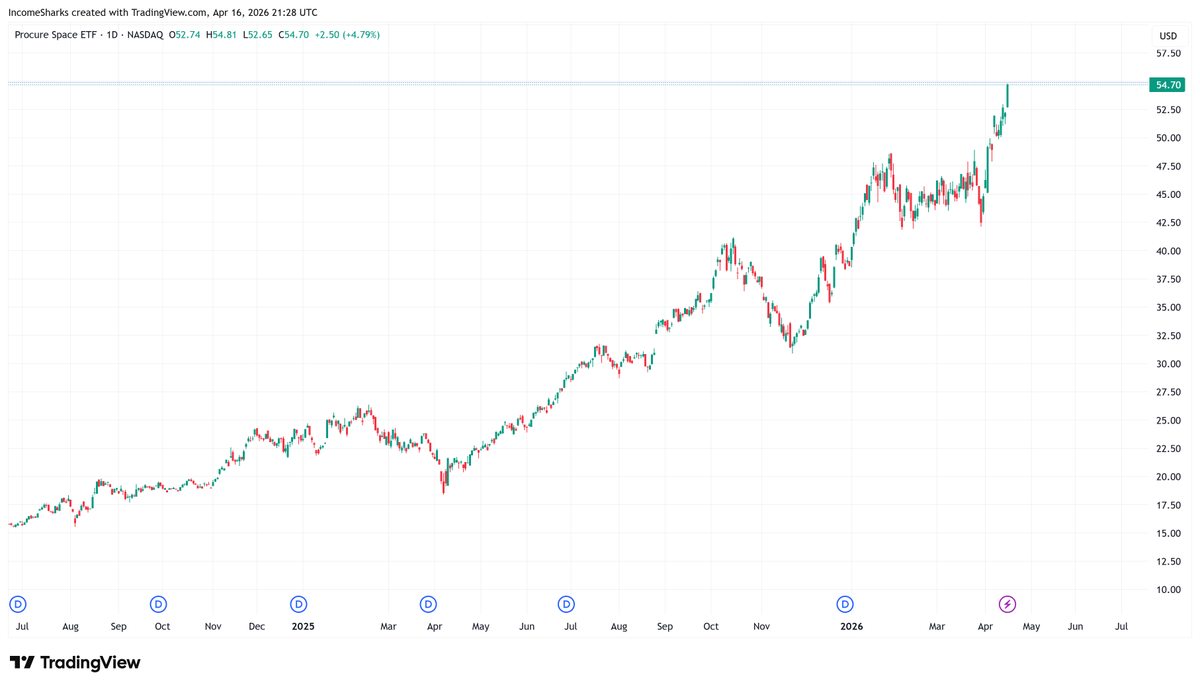
Task: Click the dividend D marker beside the Jul 2025 label
Action: coord(567,604)
